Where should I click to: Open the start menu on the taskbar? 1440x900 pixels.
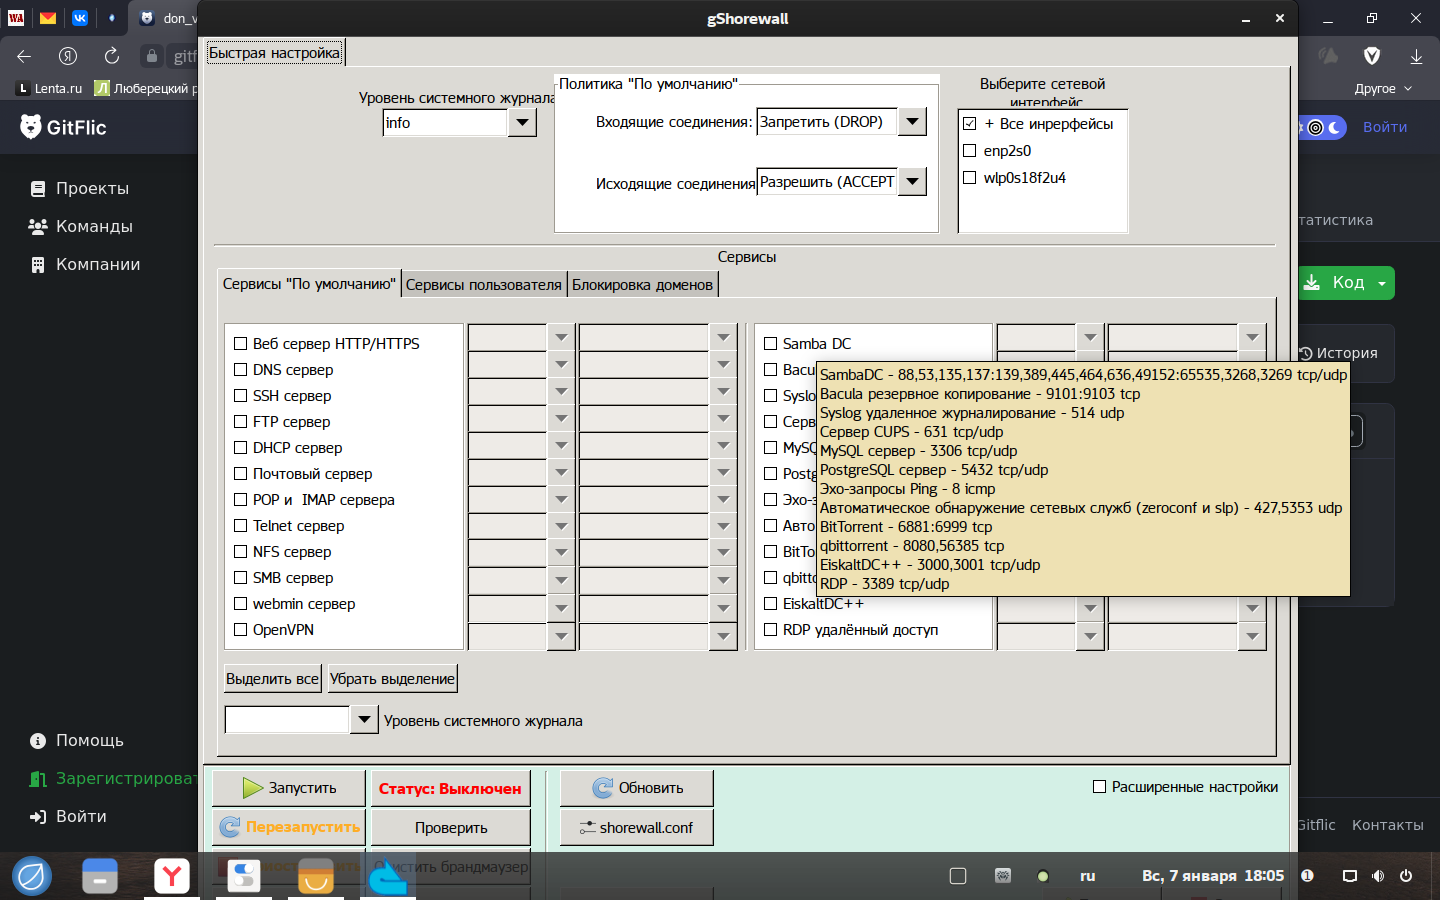point(32,876)
